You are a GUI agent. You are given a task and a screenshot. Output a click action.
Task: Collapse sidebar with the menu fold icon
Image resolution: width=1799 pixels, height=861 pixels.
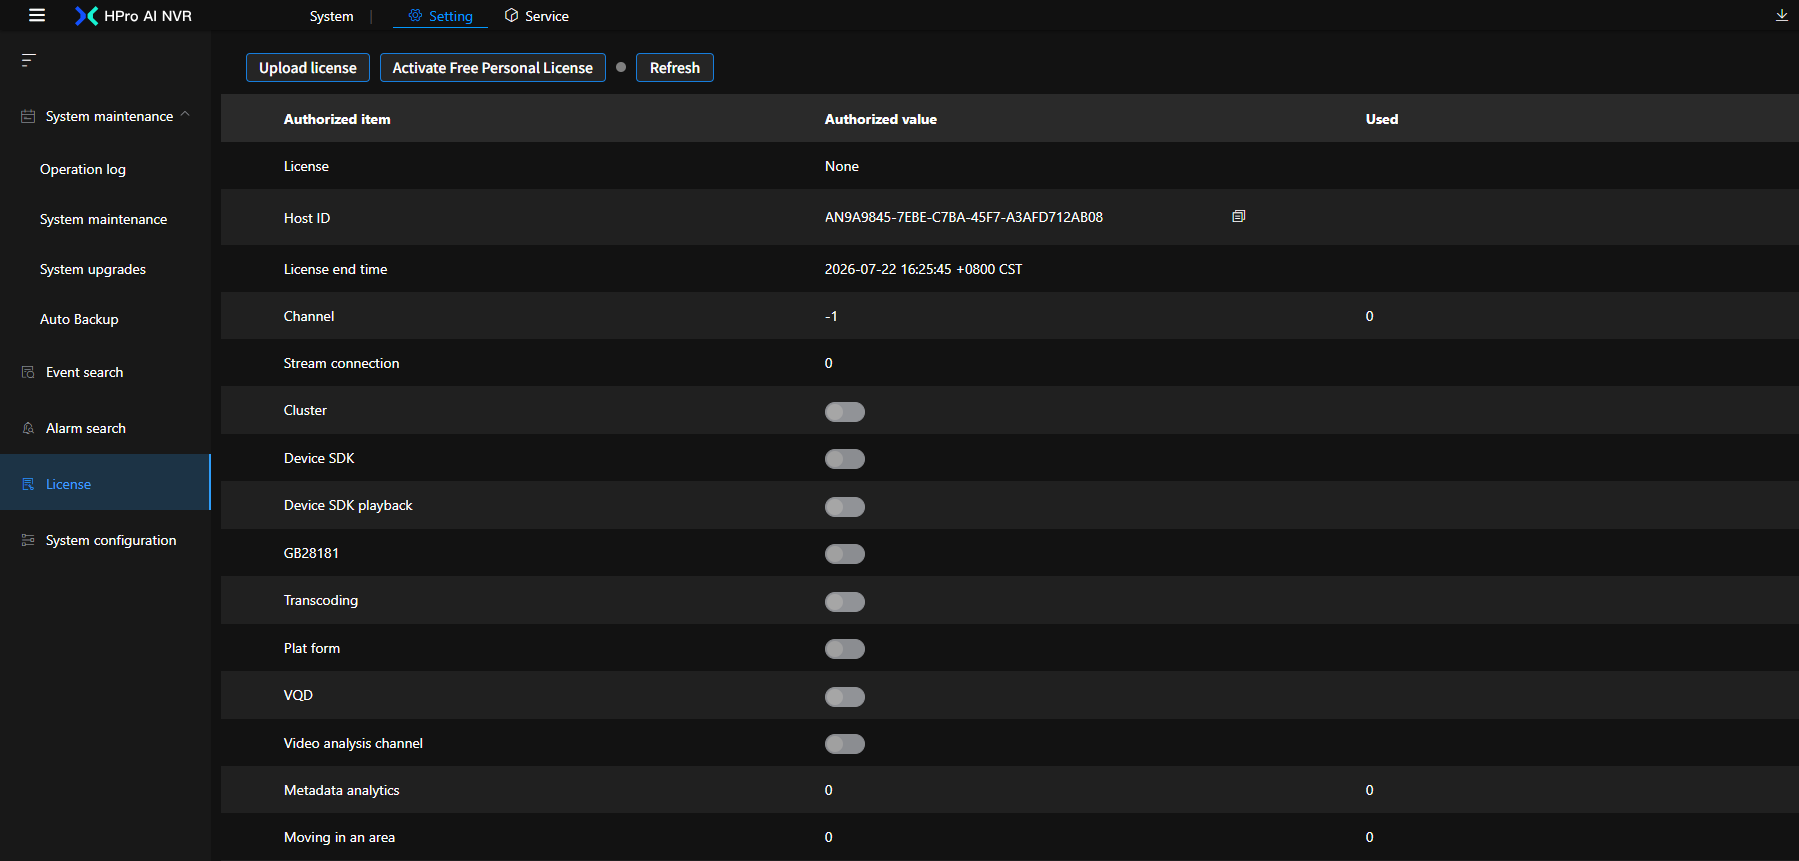tap(28, 60)
